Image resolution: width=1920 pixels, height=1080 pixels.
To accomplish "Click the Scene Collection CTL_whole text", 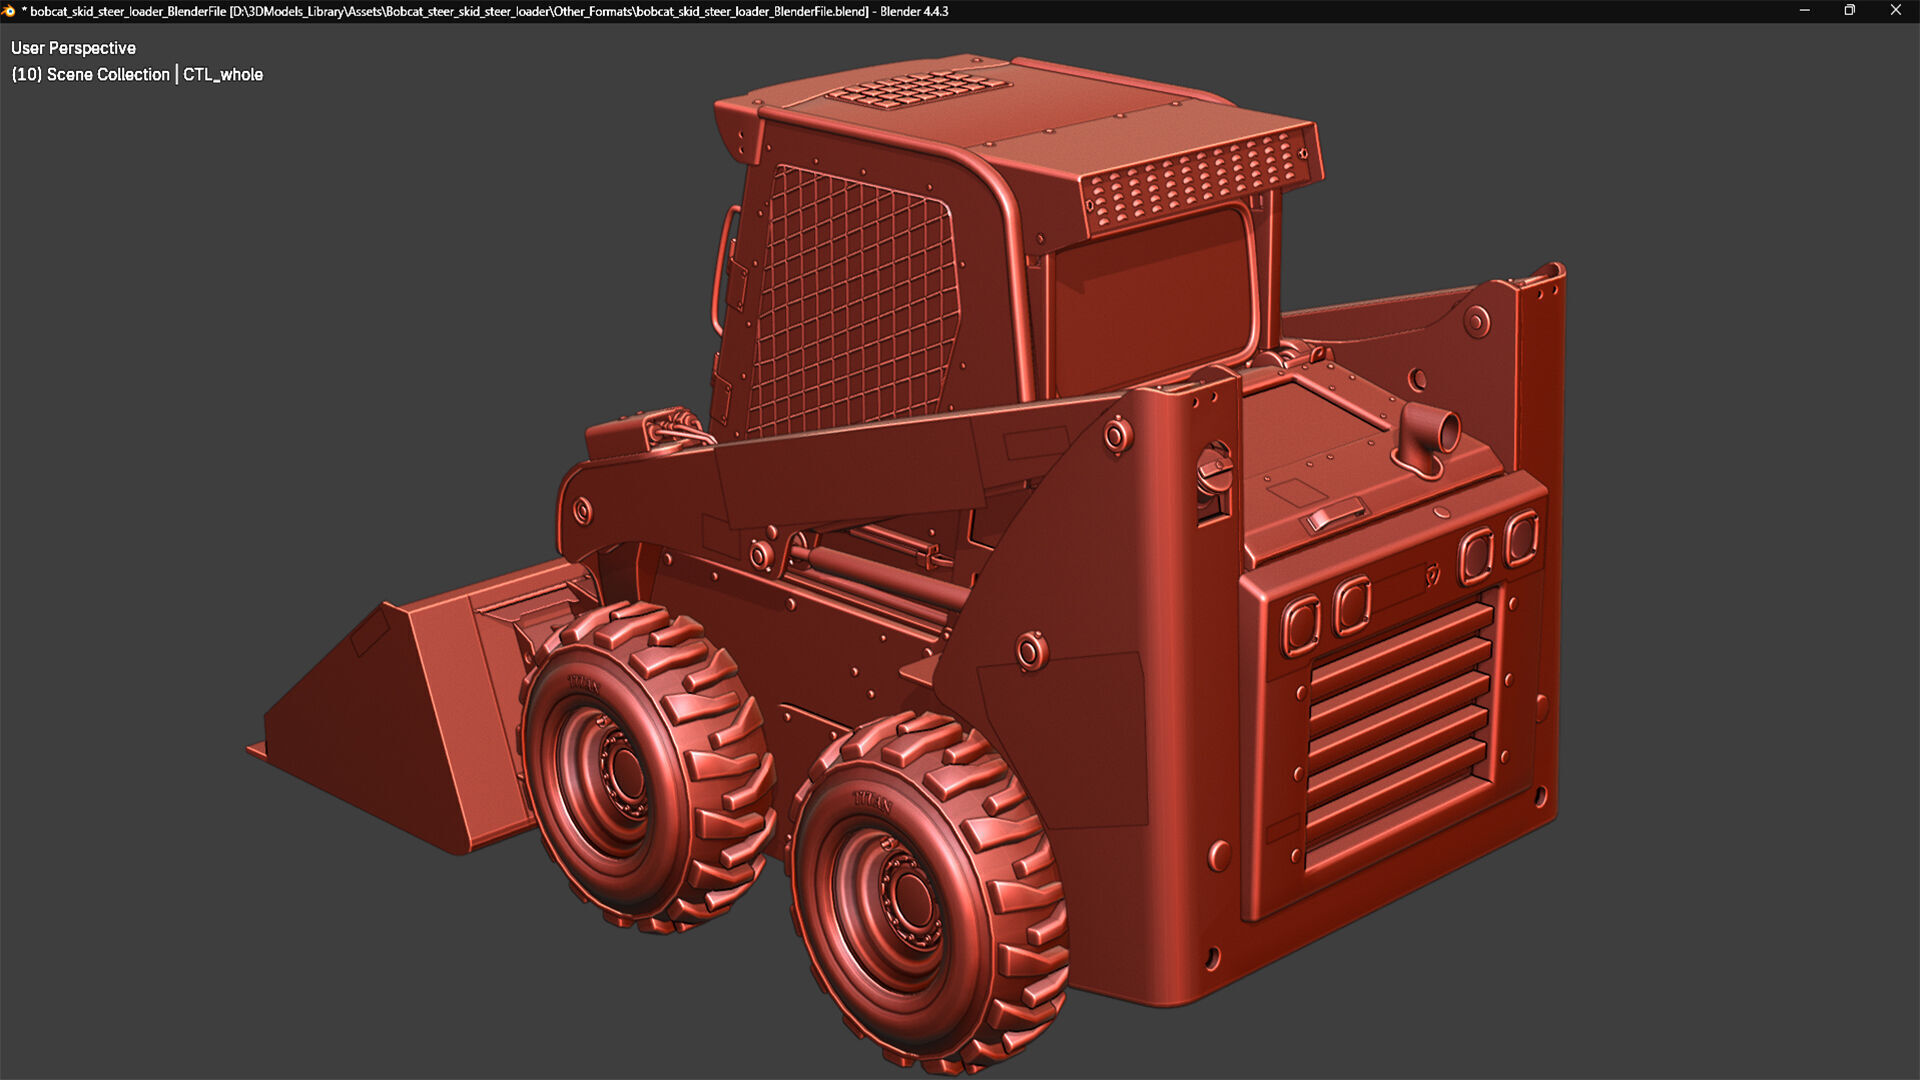I will [x=137, y=75].
